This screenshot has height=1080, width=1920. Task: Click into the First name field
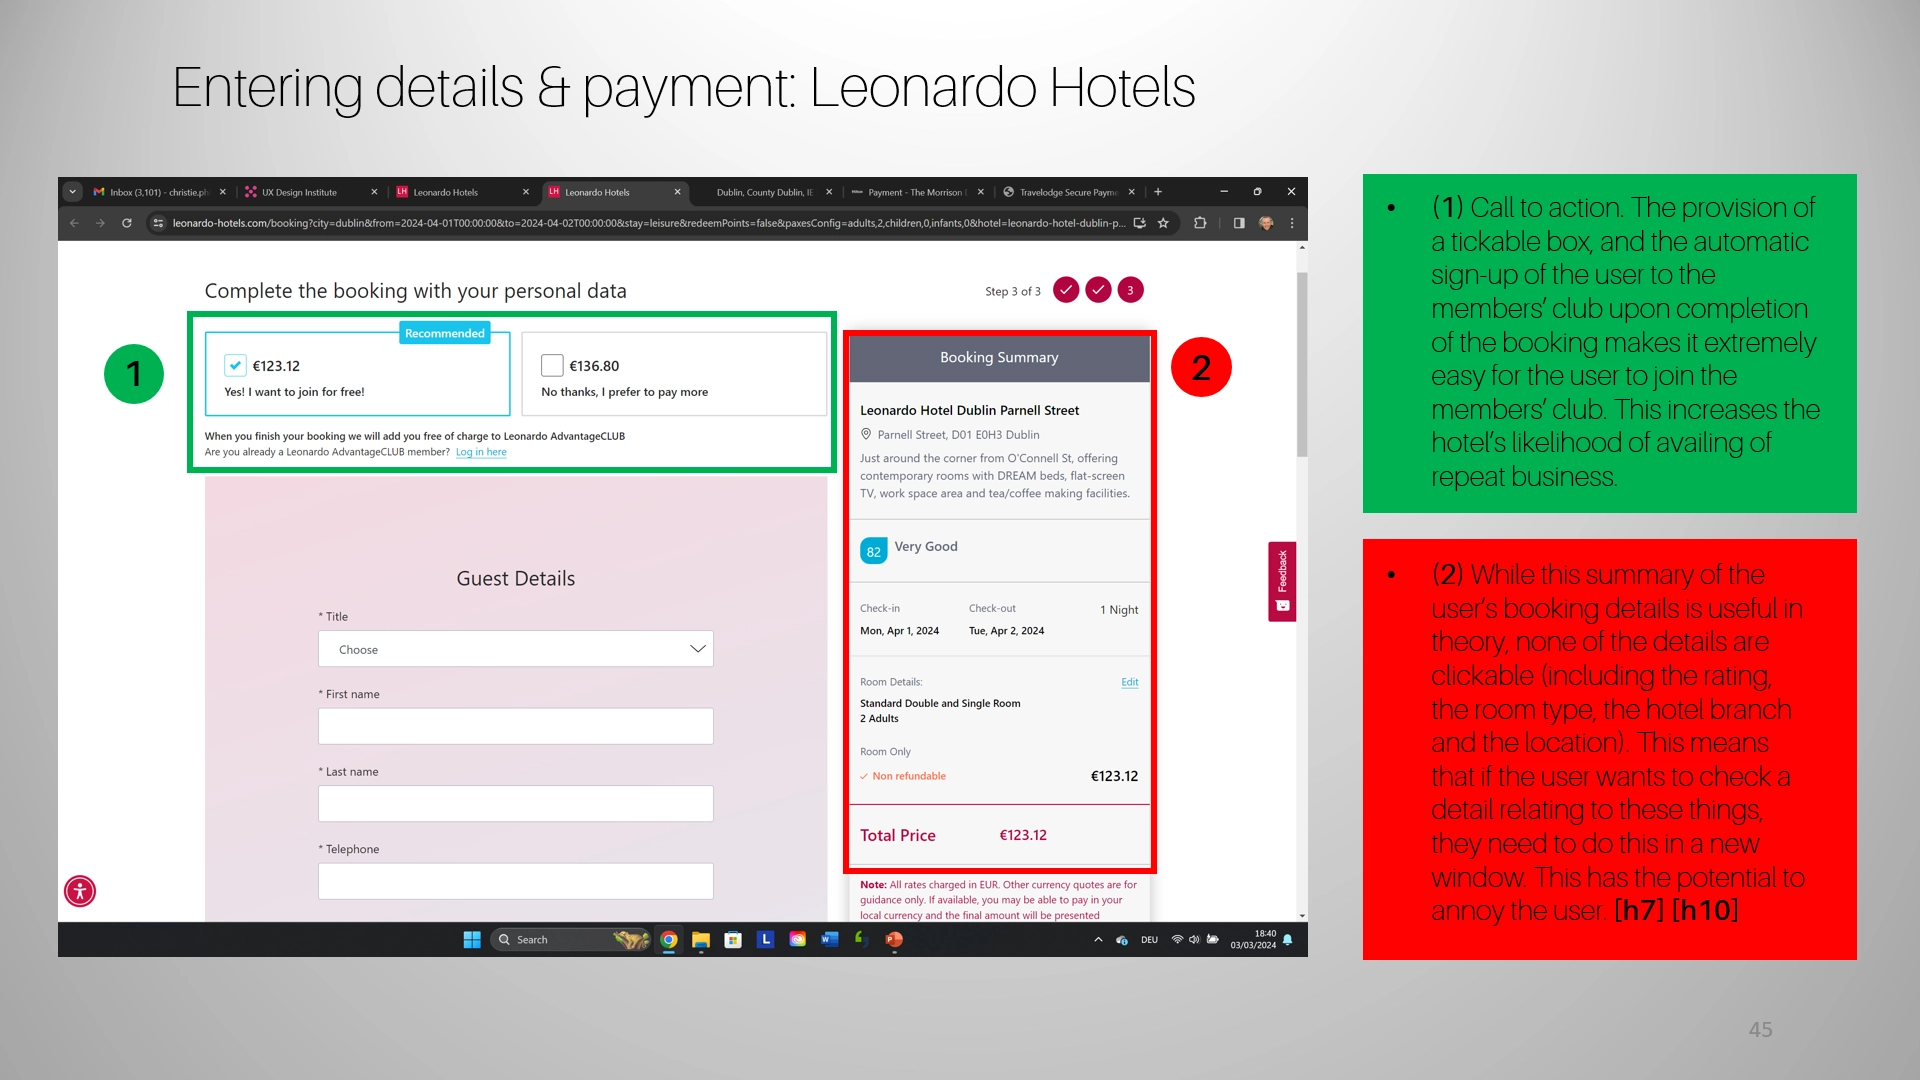point(515,726)
